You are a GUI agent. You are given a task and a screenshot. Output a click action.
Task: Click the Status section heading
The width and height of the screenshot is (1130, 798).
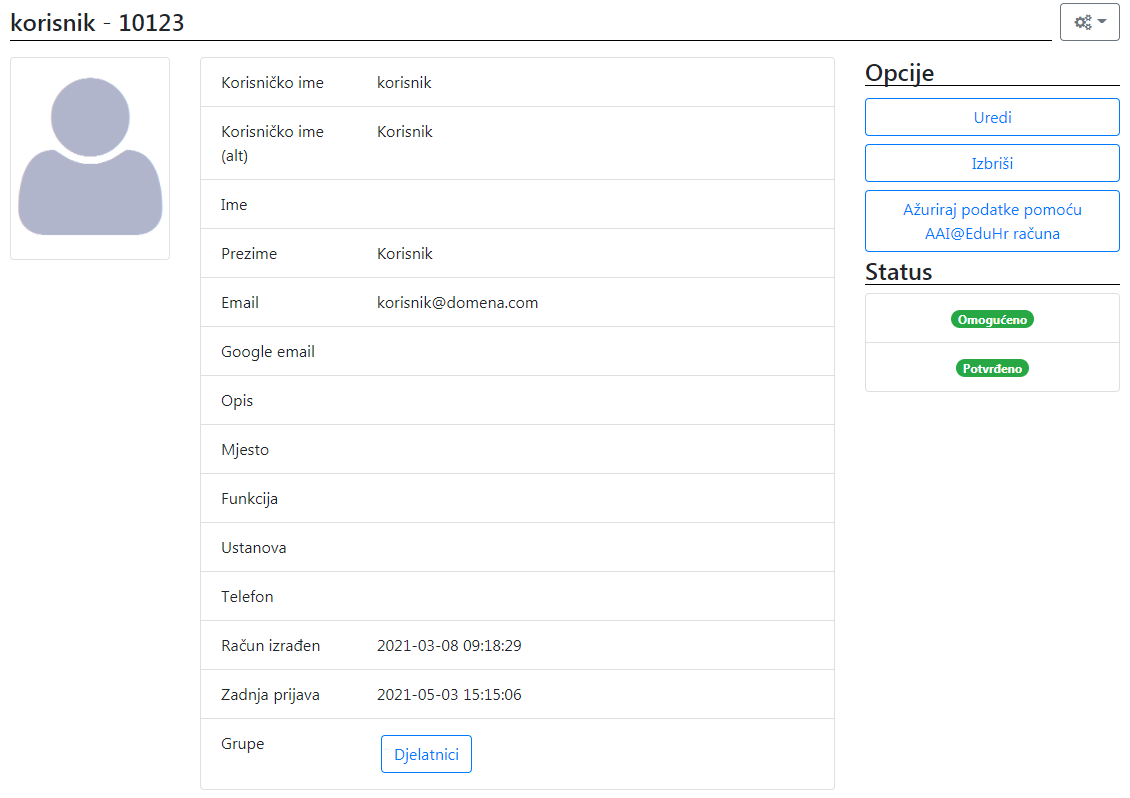tap(897, 271)
